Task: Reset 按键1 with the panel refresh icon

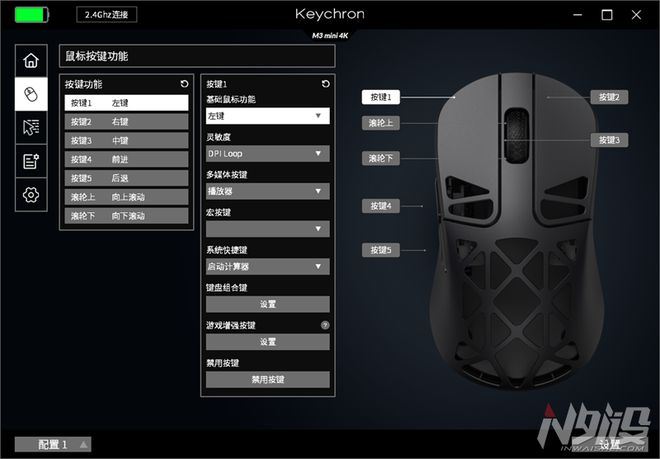Action: tap(325, 84)
